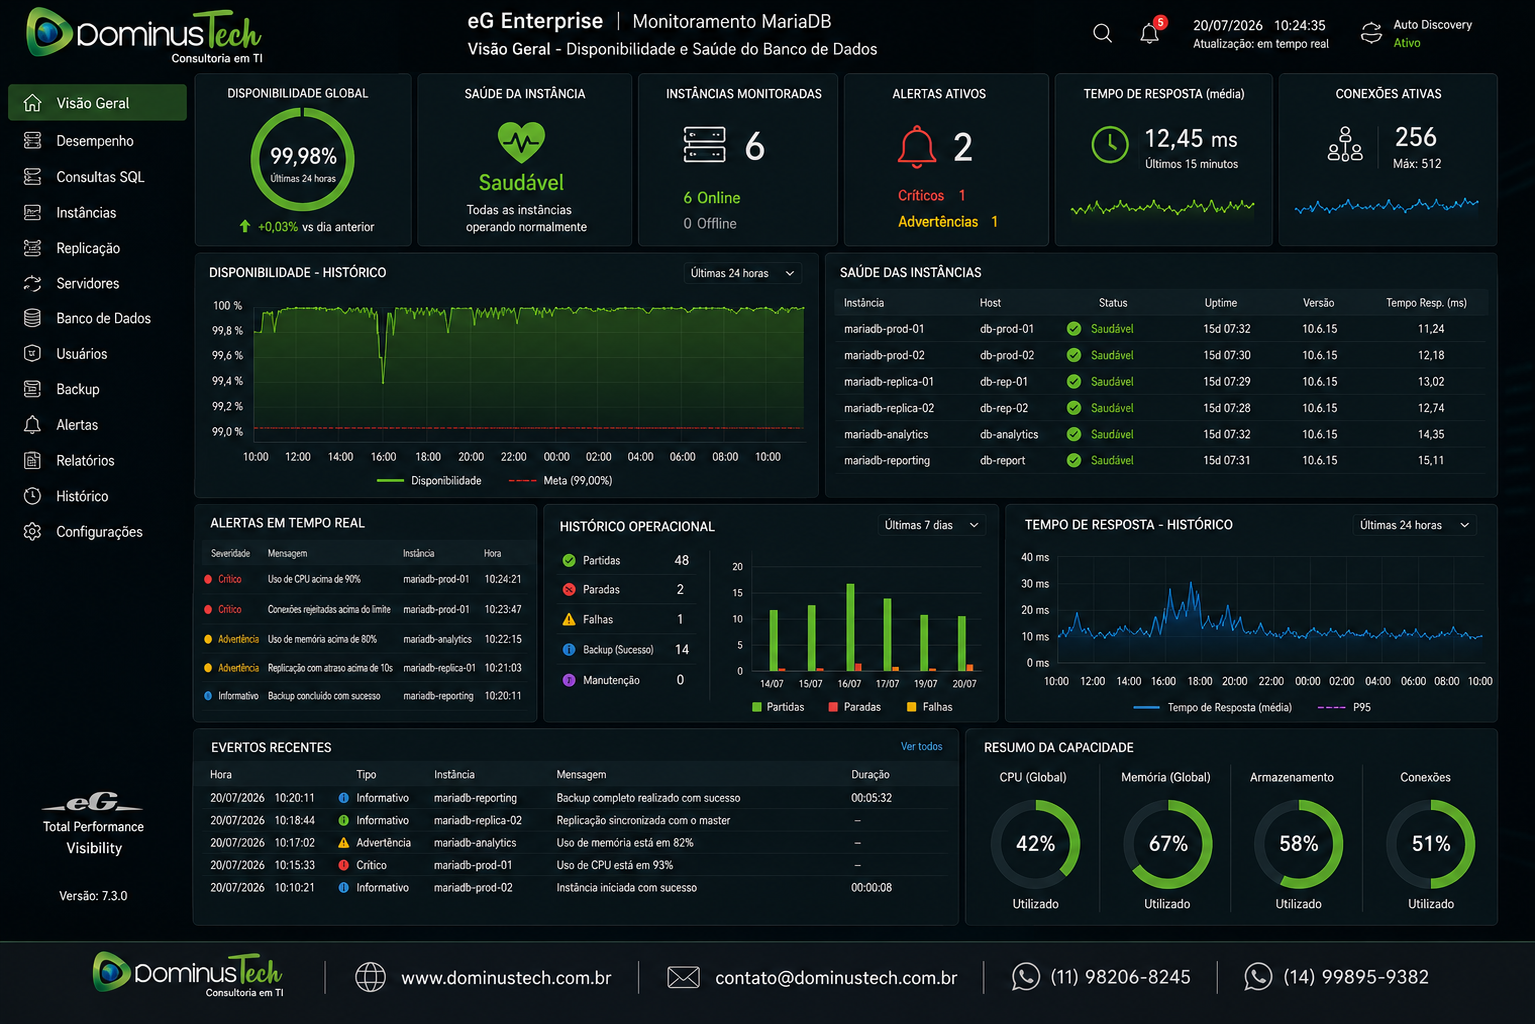Click the (14) 99895-9382 phone number
The height and width of the screenshot is (1024, 1535).
pos(1356,977)
